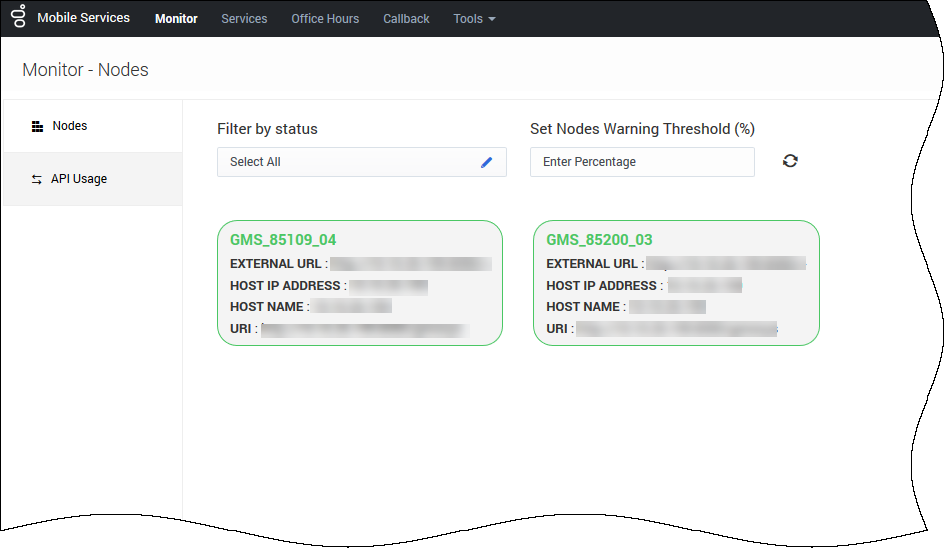Click the Enter Percentage threshold field
Image resolution: width=945 pixels, height=548 pixels.
pyautogui.click(x=642, y=162)
